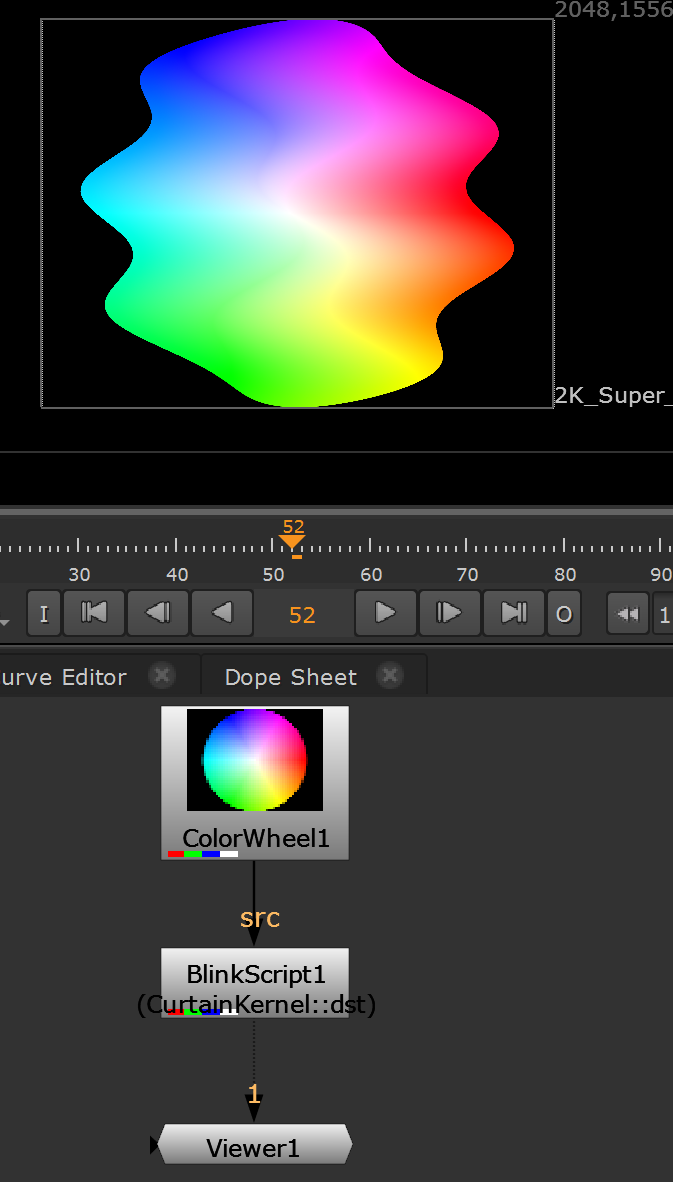The width and height of the screenshot is (673, 1182).
Task: Play timeline forwards
Action: 385,614
